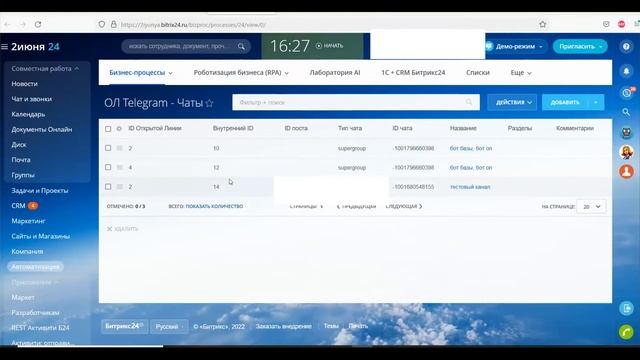Open the arrow next to the Добавить button
This screenshot has width=640, height=360.
596,102
